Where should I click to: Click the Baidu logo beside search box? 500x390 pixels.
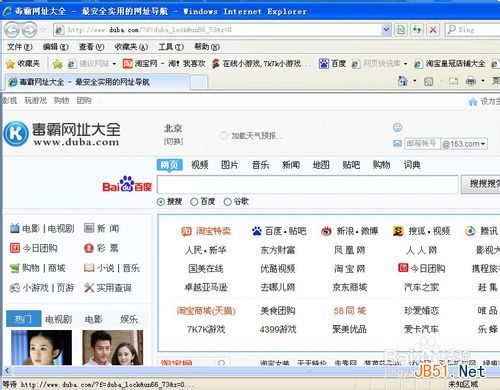(127, 184)
